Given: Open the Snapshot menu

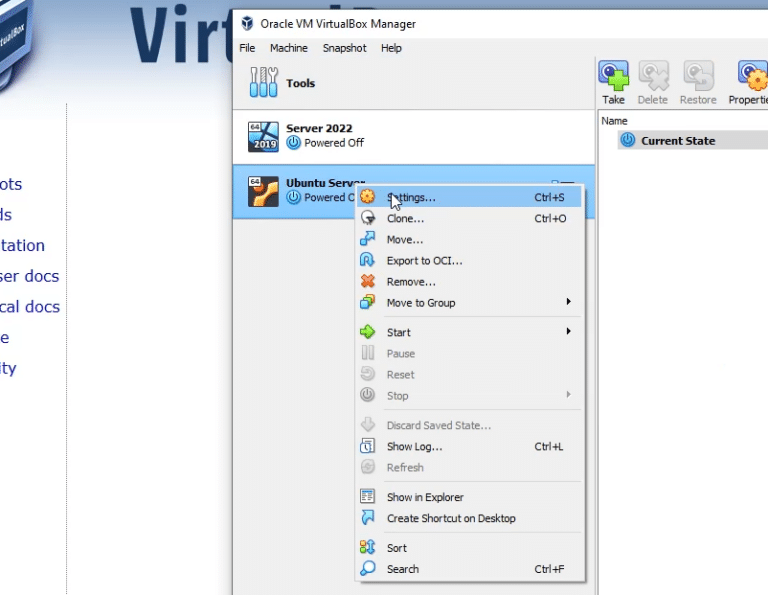Looking at the screenshot, I should [x=344, y=48].
